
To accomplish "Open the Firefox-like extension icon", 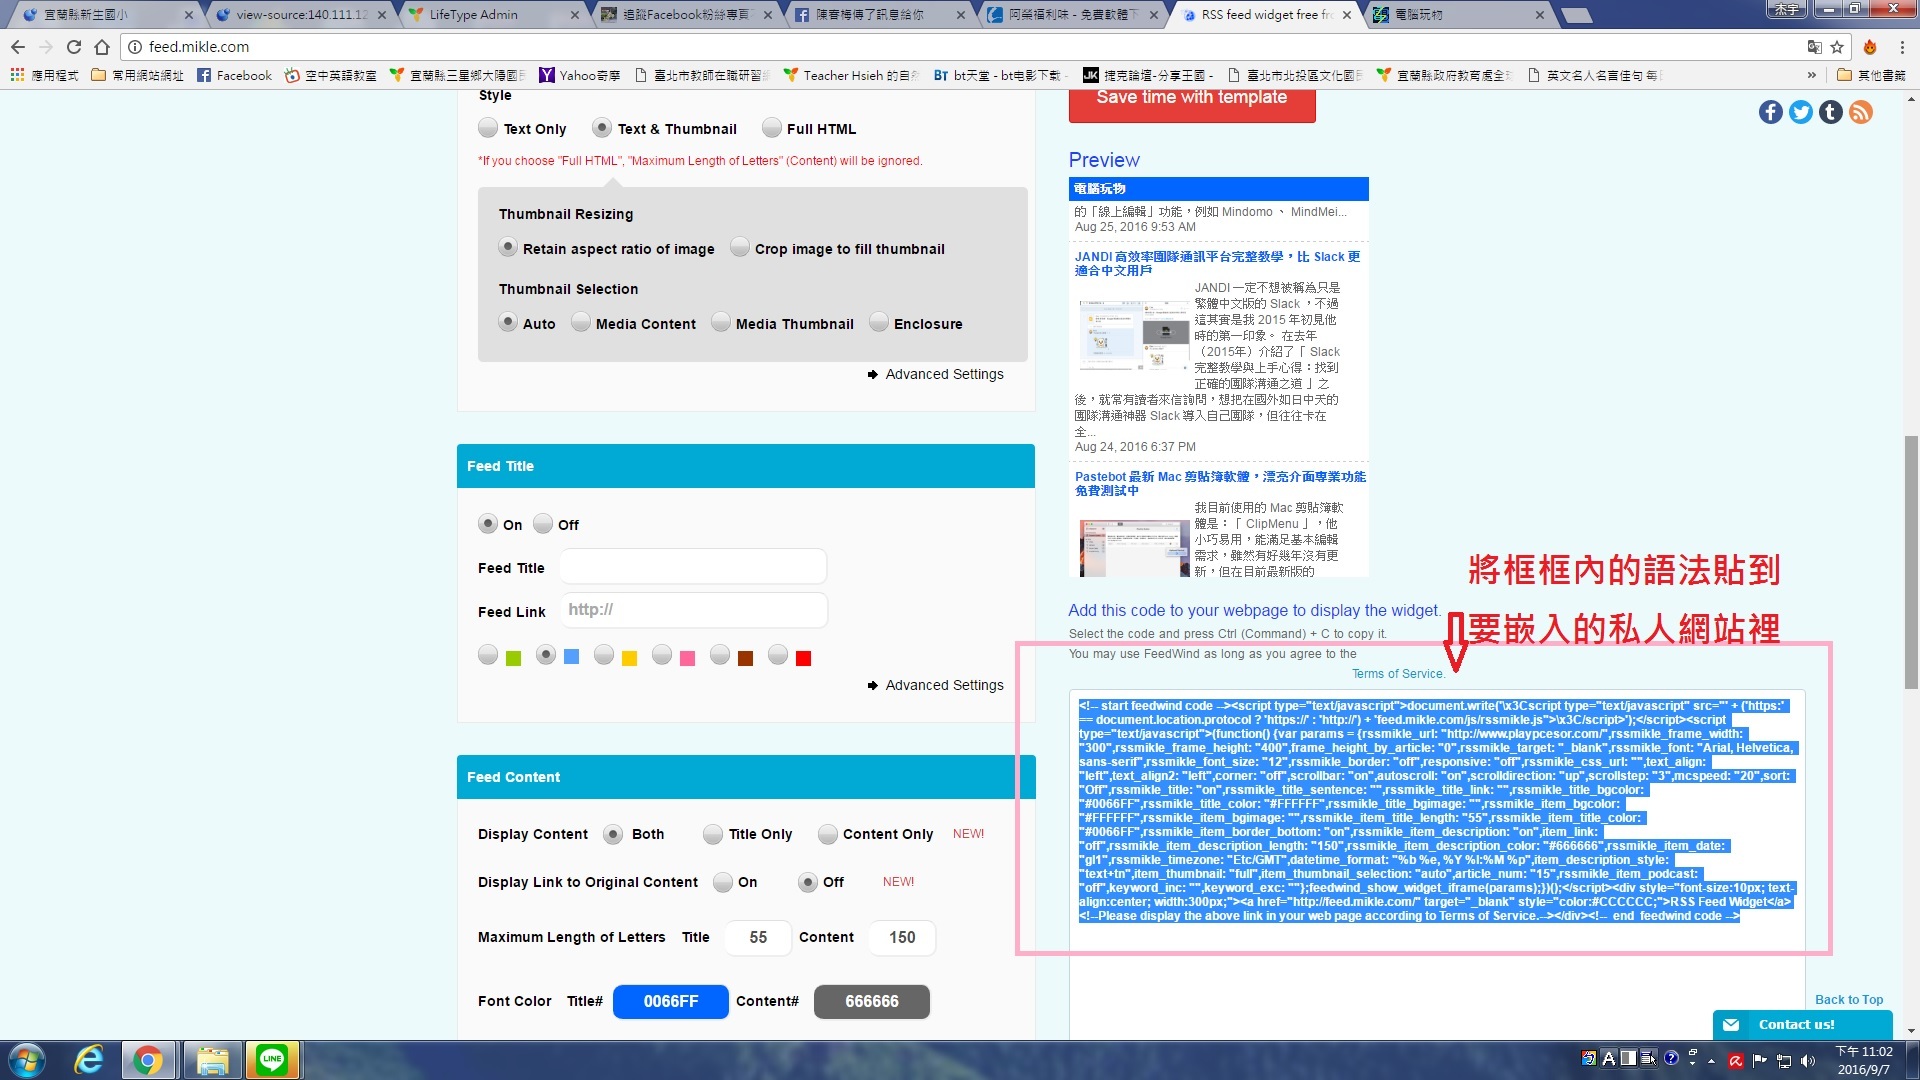I will pyautogui.click(x=1870, y=47).
